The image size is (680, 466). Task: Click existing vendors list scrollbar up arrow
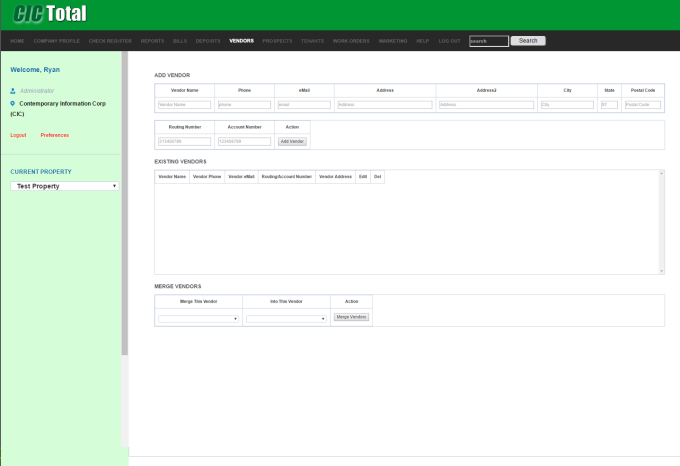[x=661, y=173]
